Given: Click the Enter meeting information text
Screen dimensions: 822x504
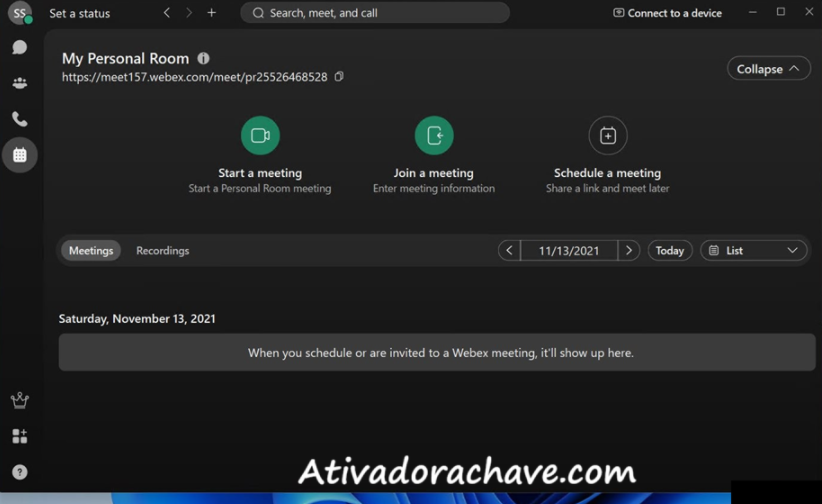Looking at the screenshot, I should click(x=434, y=188).
